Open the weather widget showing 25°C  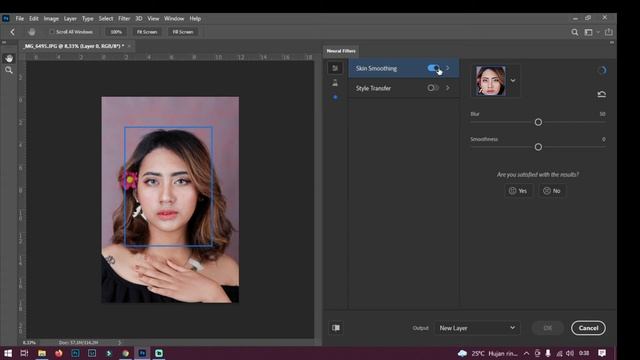[488, 353]
